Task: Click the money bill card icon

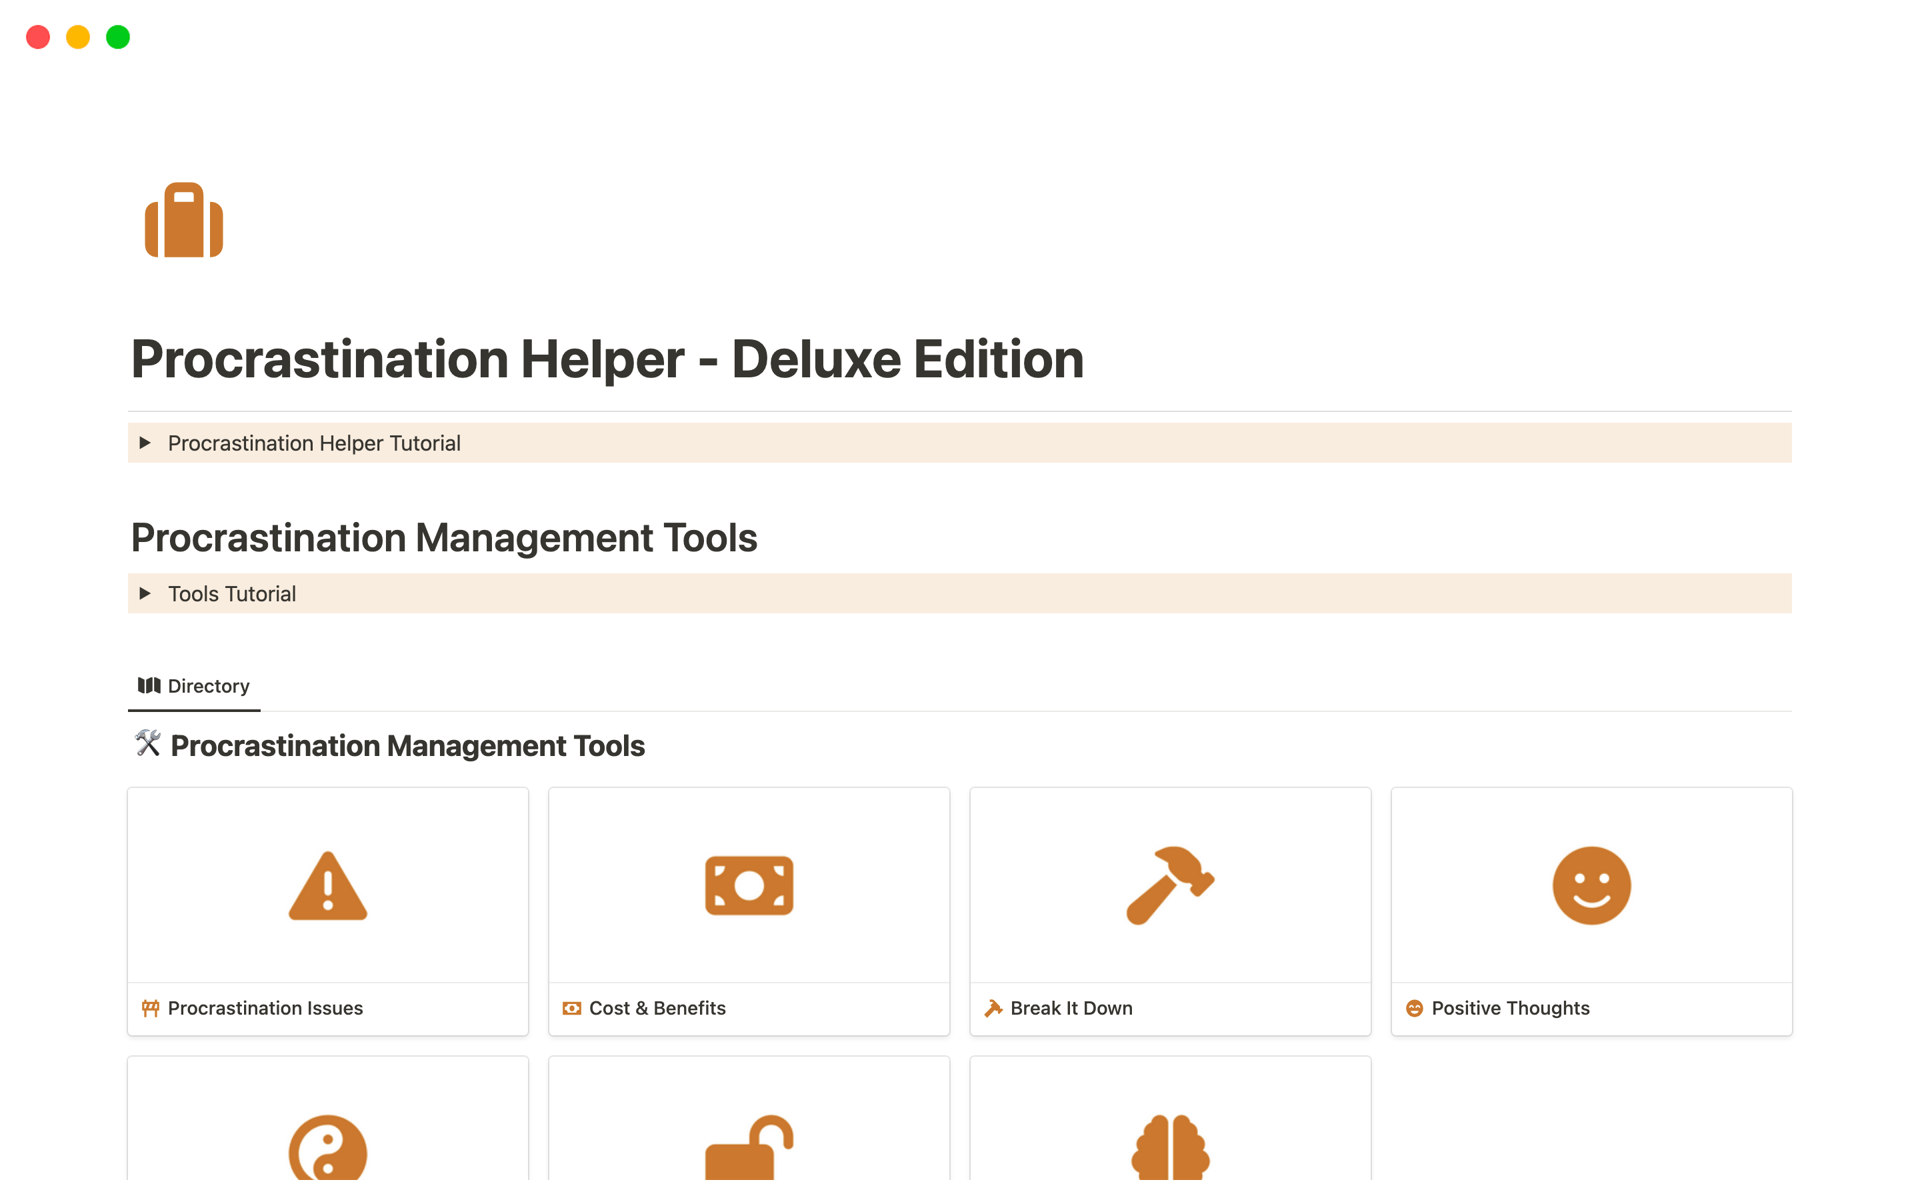Action: click(x=749, y=886)
